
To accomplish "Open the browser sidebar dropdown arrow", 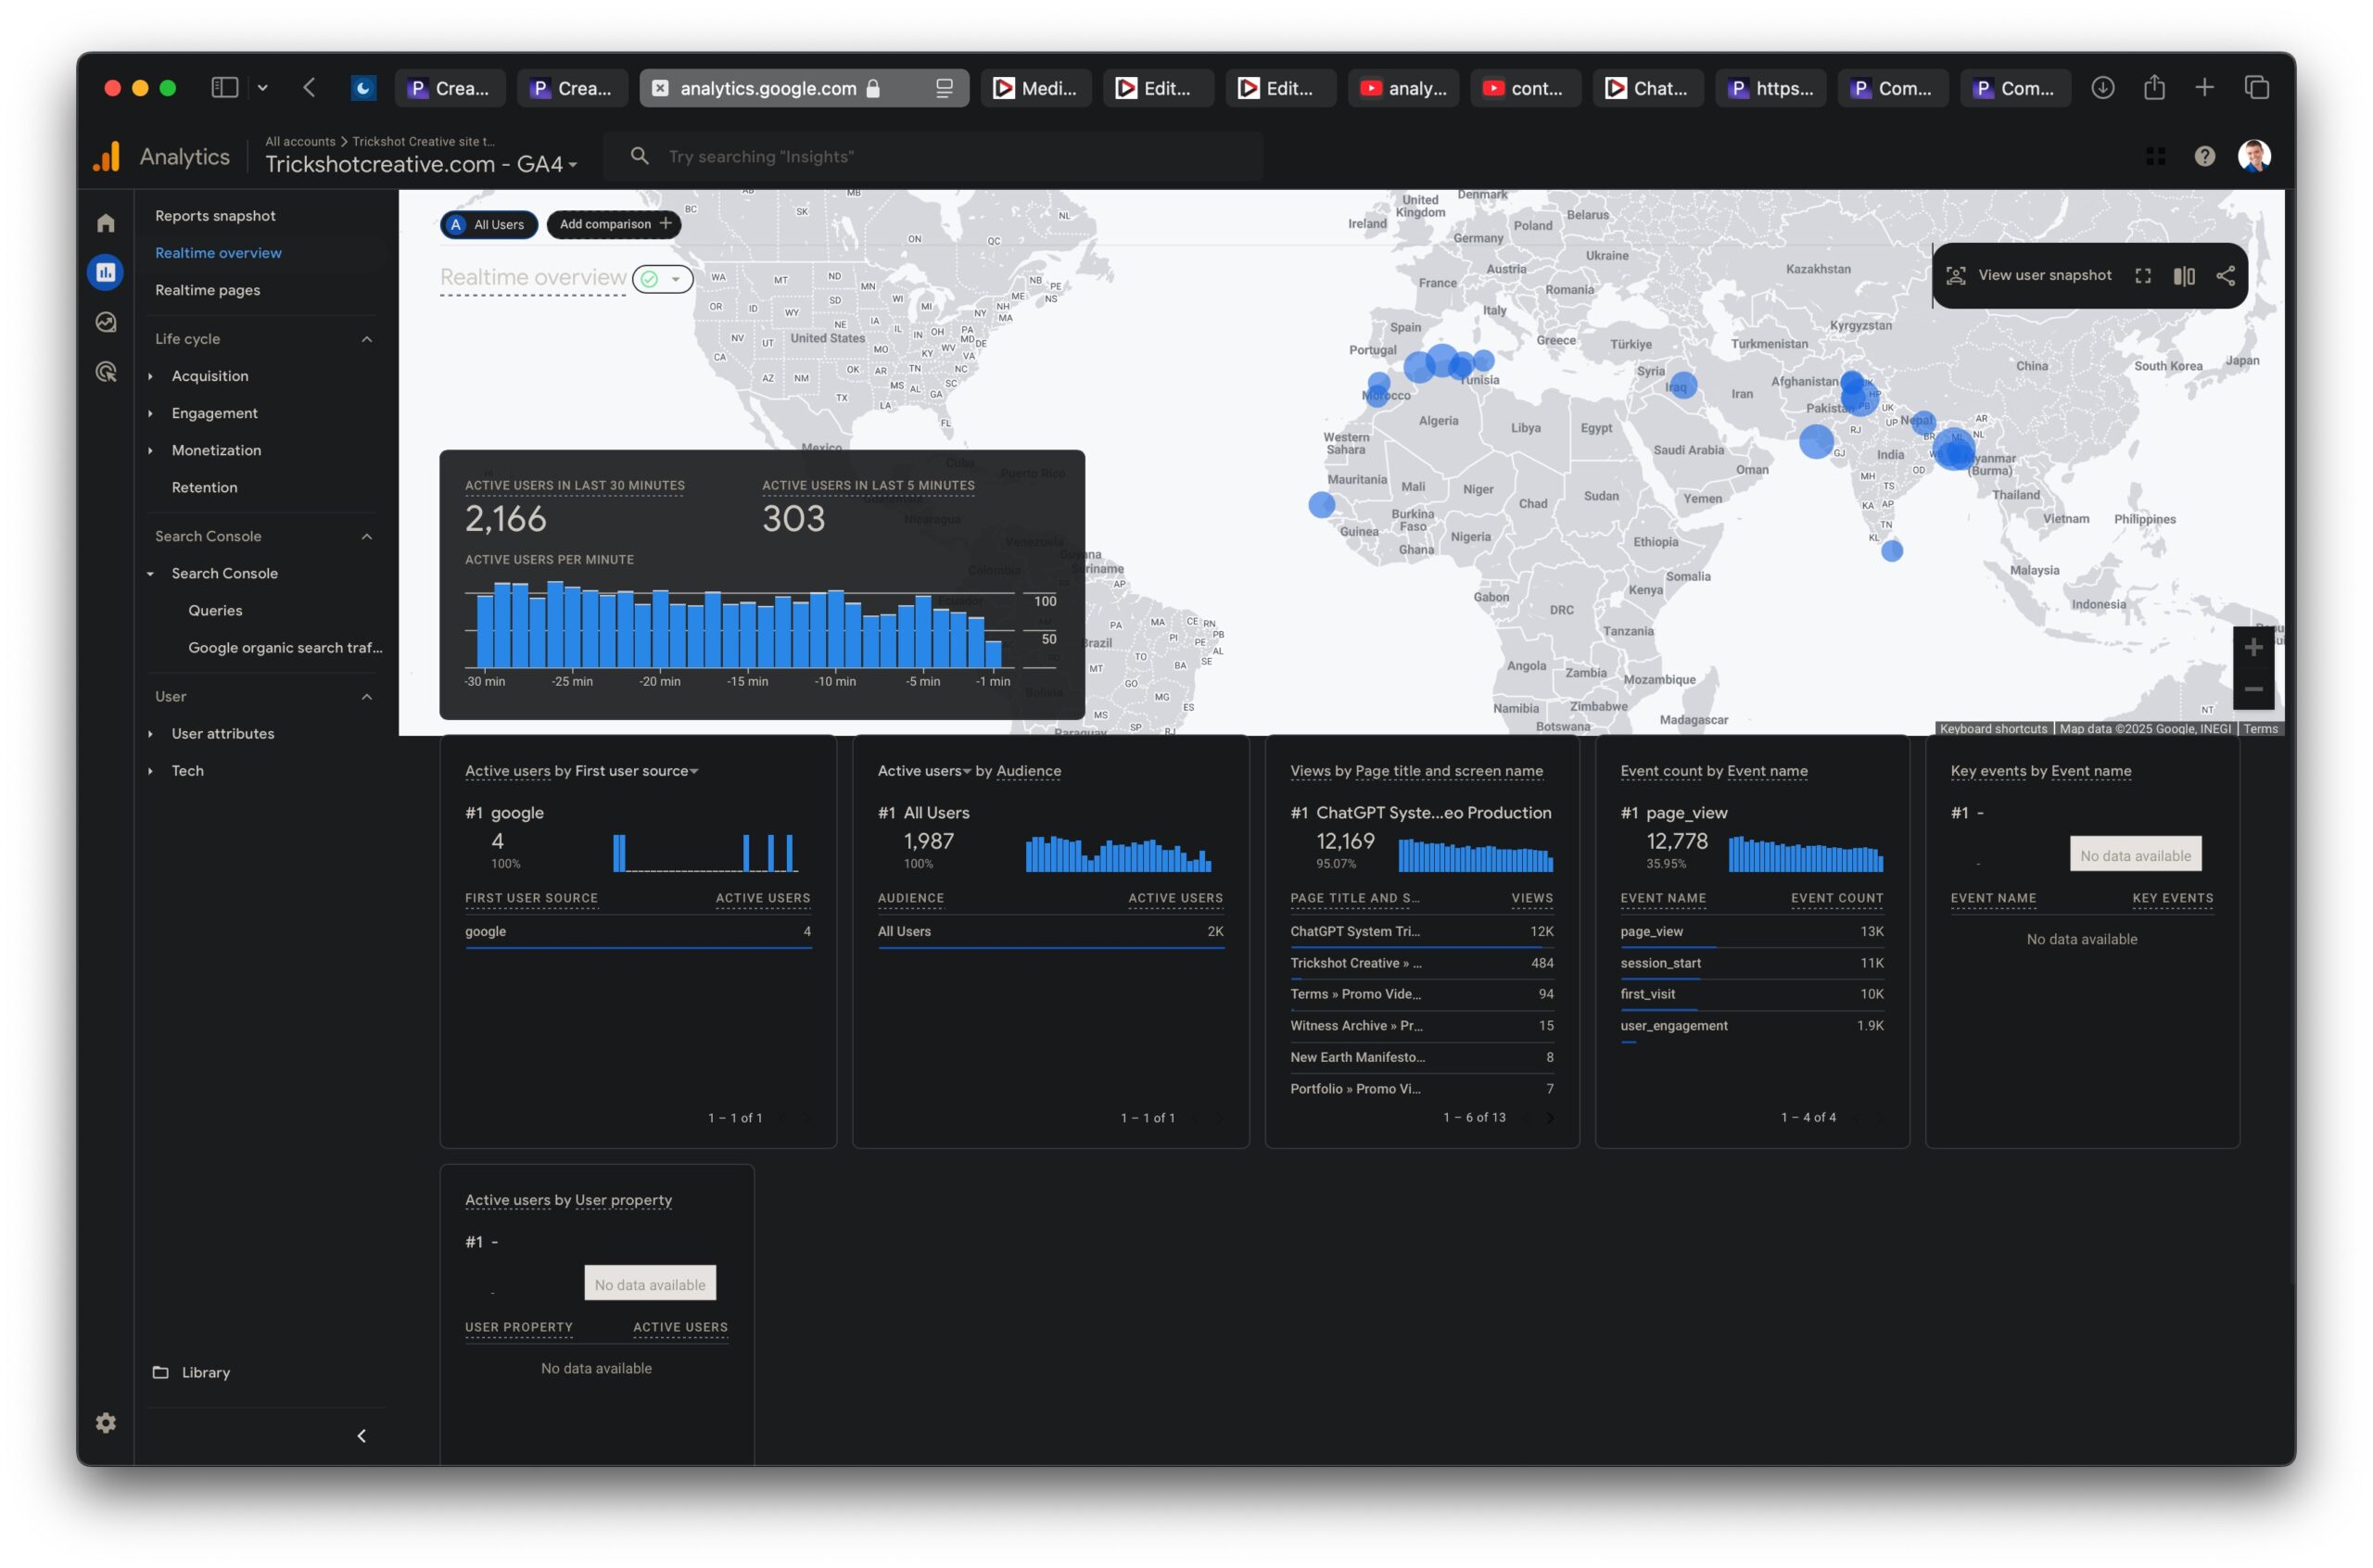I will coord(262,88).
